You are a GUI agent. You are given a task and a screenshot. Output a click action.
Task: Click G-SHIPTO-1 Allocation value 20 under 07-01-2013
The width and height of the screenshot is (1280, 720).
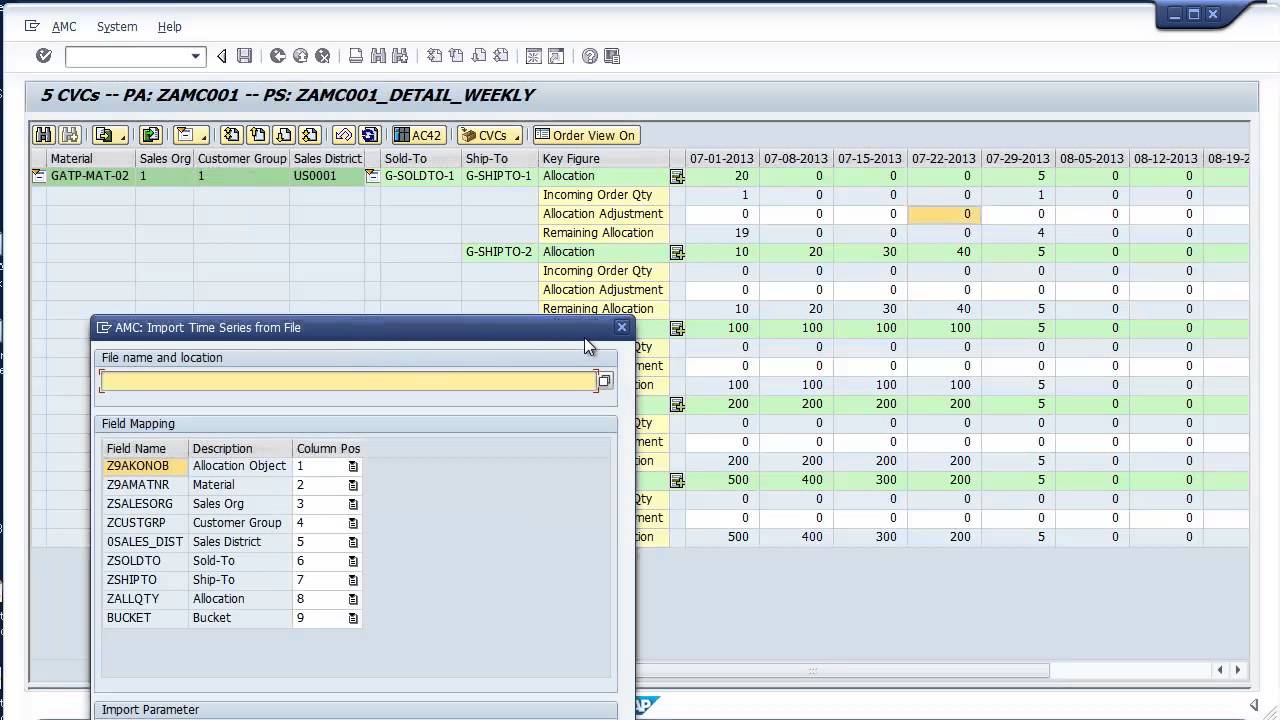[722, 176]
